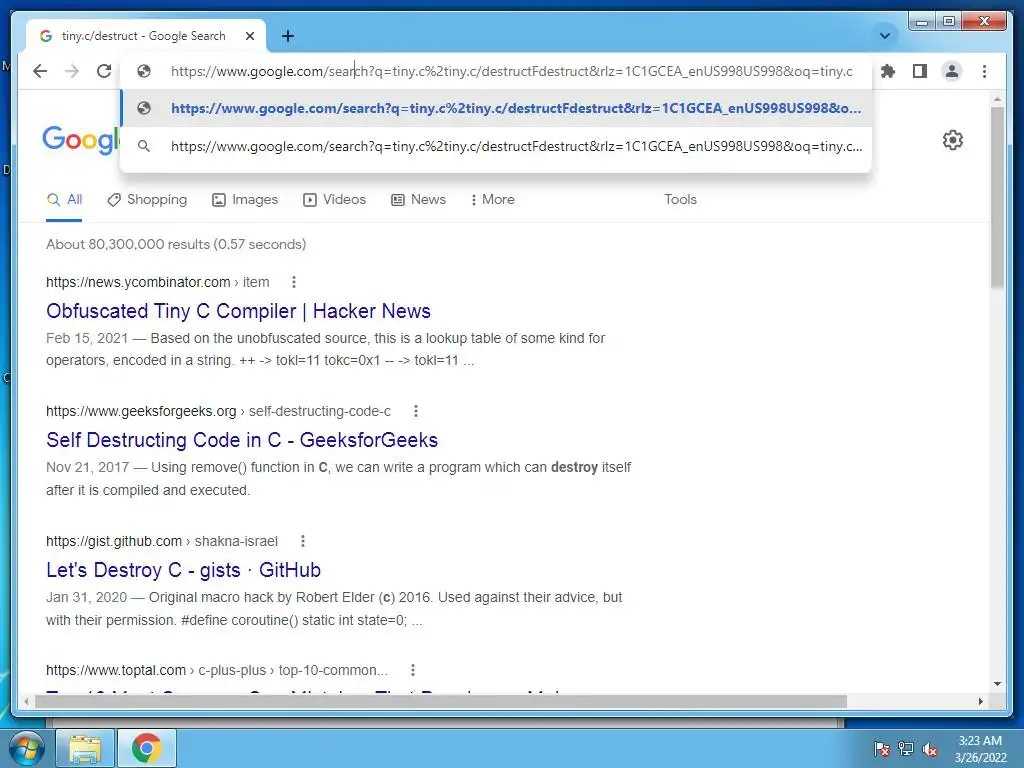Close the tiny.c/destruct Google Search tab
This screenshot has height=768, width=1024.
(x=249, y=36)
